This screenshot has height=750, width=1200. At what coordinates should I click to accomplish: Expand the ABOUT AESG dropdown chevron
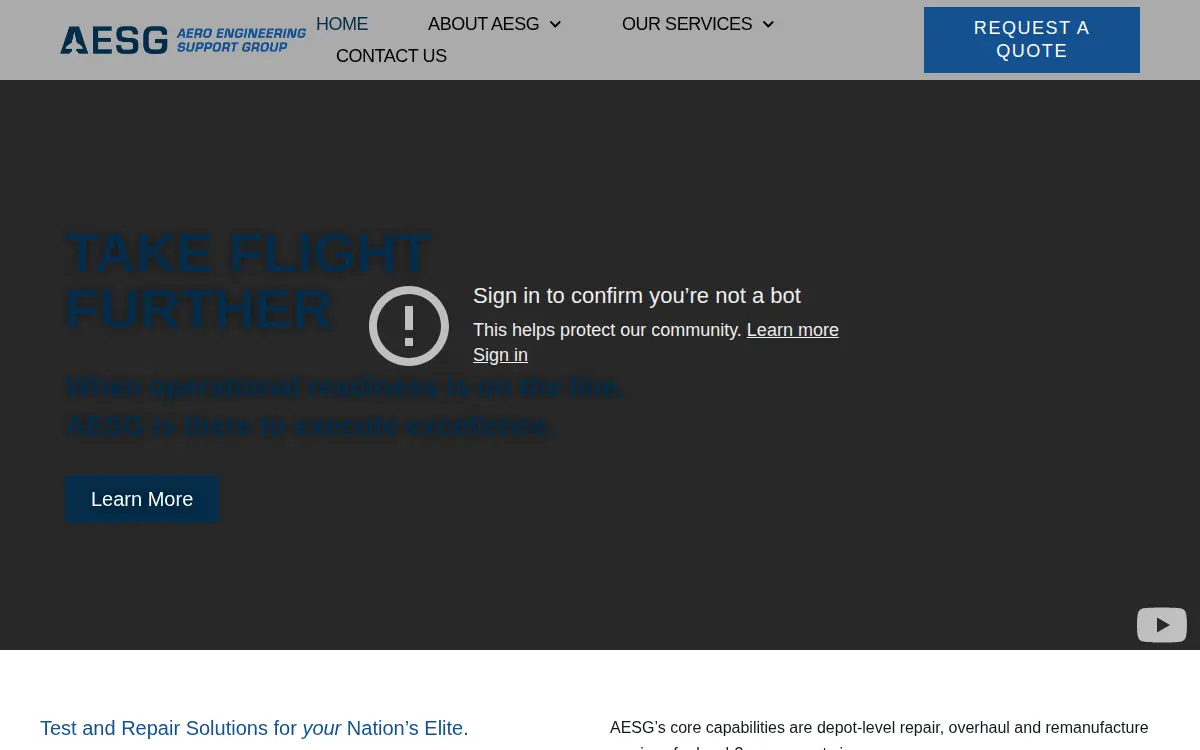click(555, 25)
